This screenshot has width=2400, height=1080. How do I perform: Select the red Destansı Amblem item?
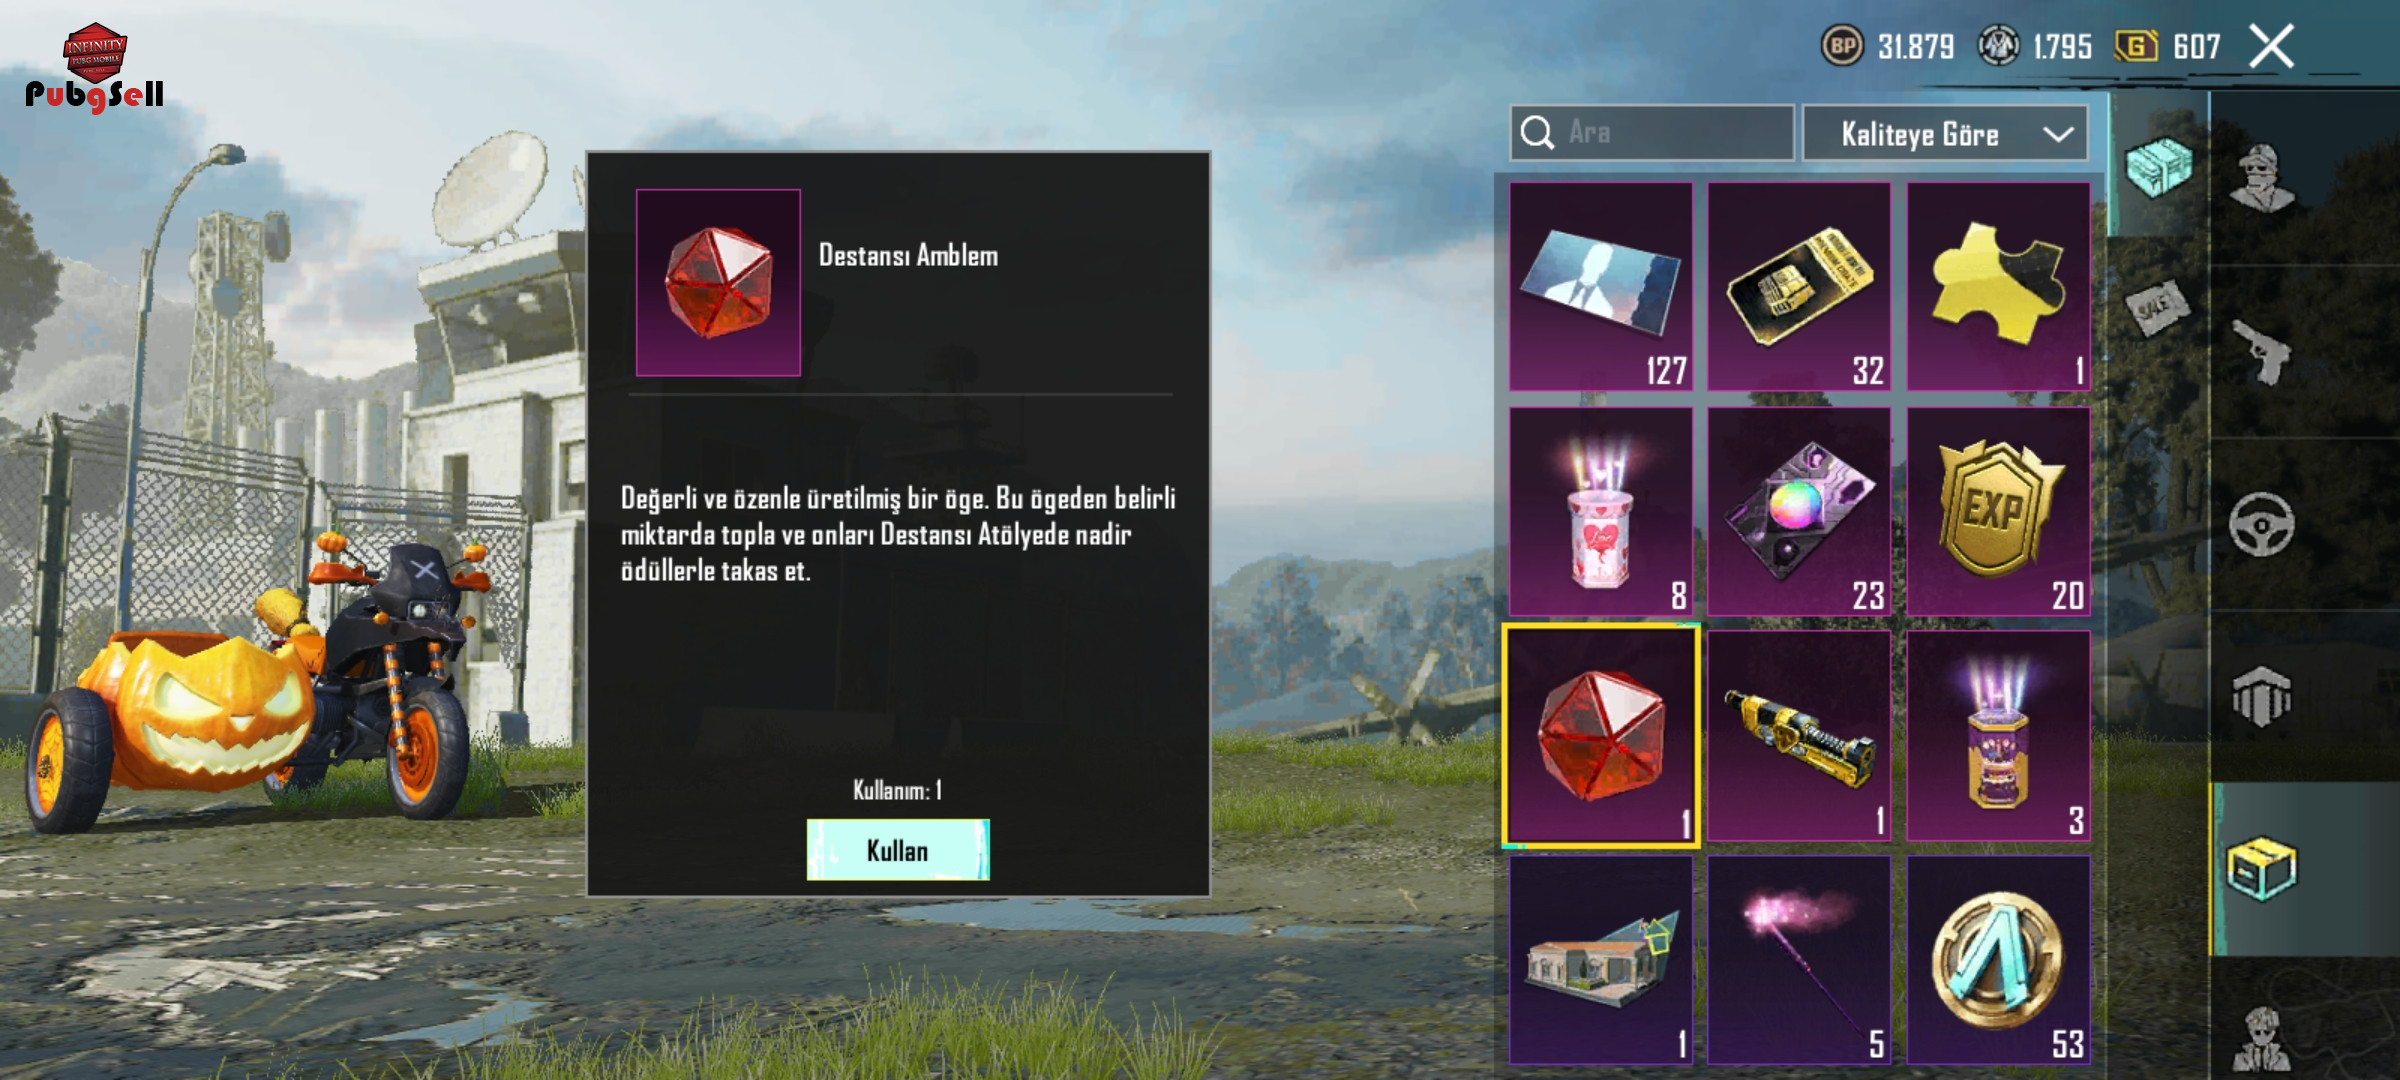1601,736
